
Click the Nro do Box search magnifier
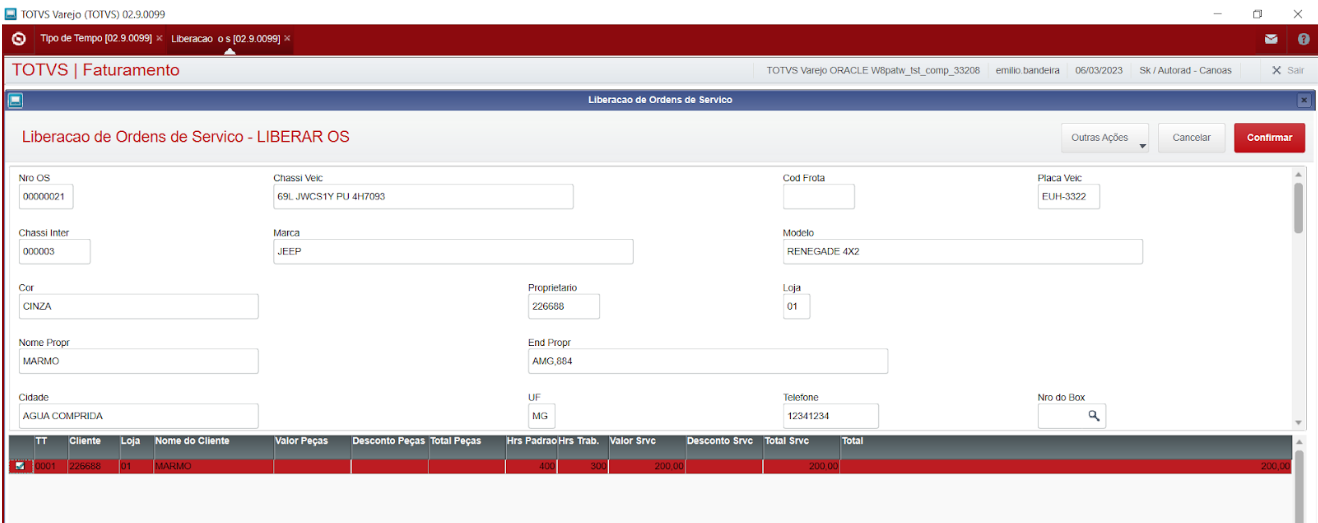coord(1093,415)
